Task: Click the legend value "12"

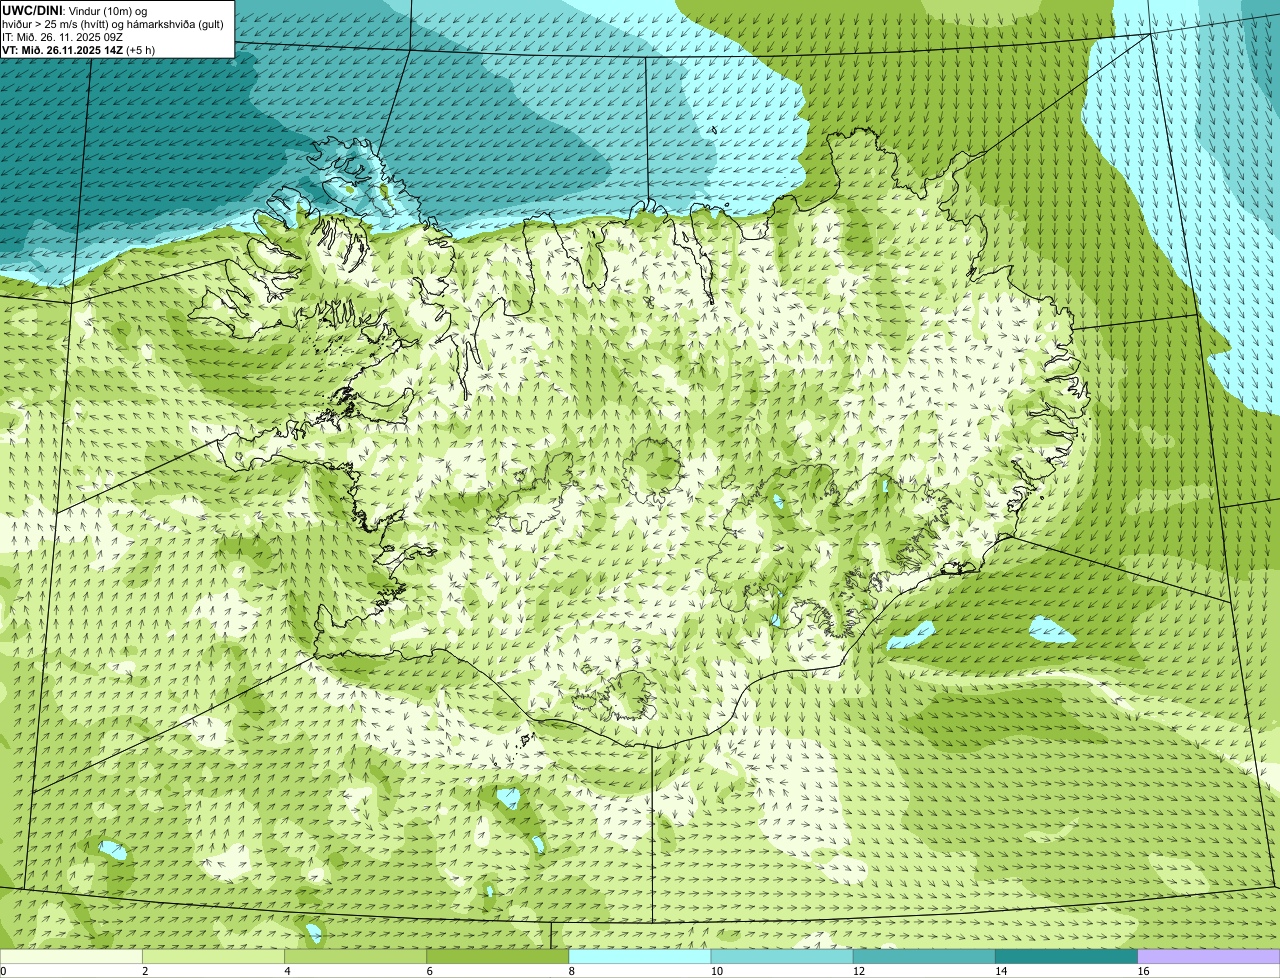Action: point(858,971)
